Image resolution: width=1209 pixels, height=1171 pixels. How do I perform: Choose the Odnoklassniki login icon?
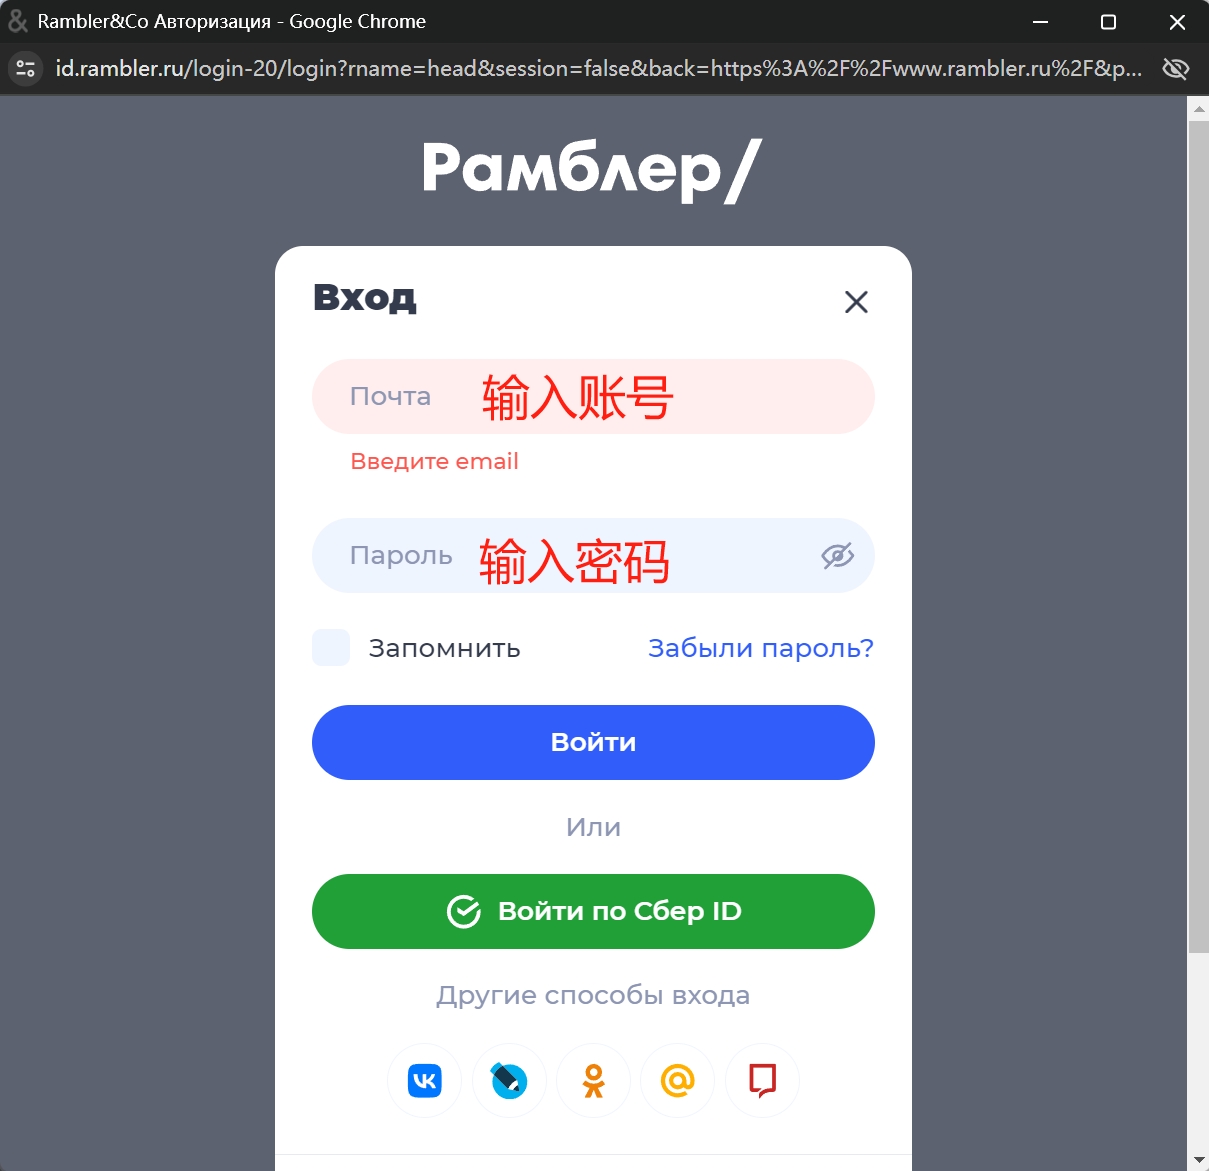(x=593, y=1081)
